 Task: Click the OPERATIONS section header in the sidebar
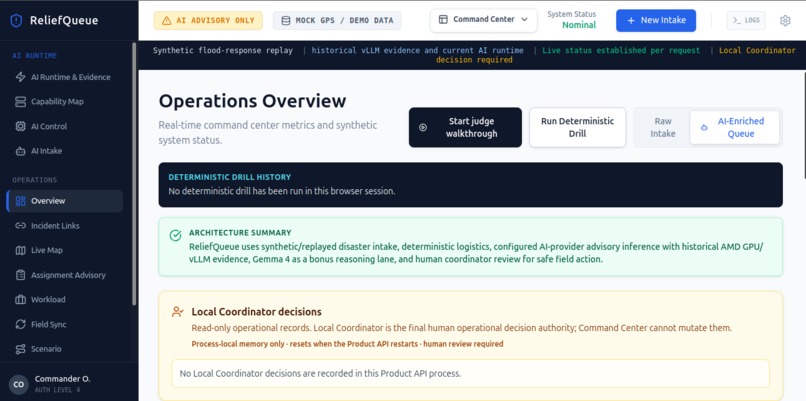click(x=34, y=180)
